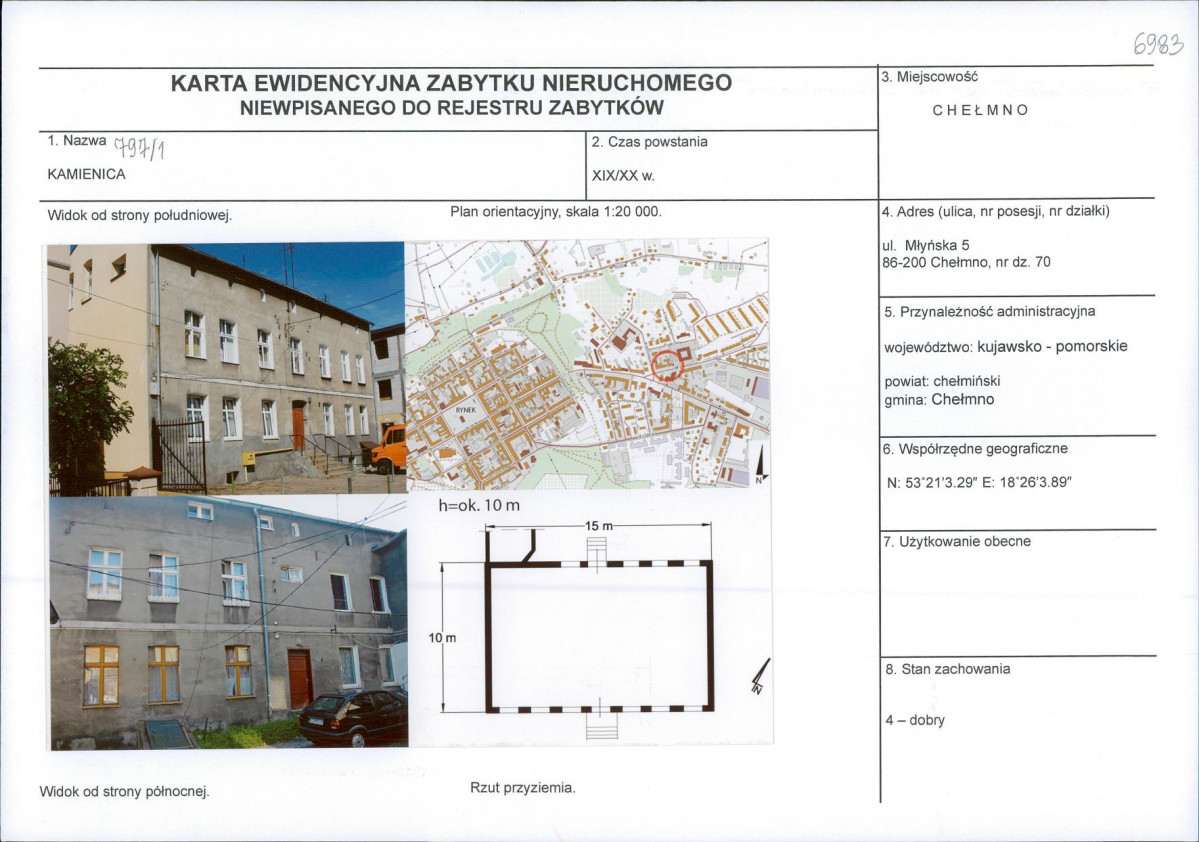Click the XIX/XX w. date field
The width and height of the screenshot is (1199, 842).
click(x=623, y=175)
